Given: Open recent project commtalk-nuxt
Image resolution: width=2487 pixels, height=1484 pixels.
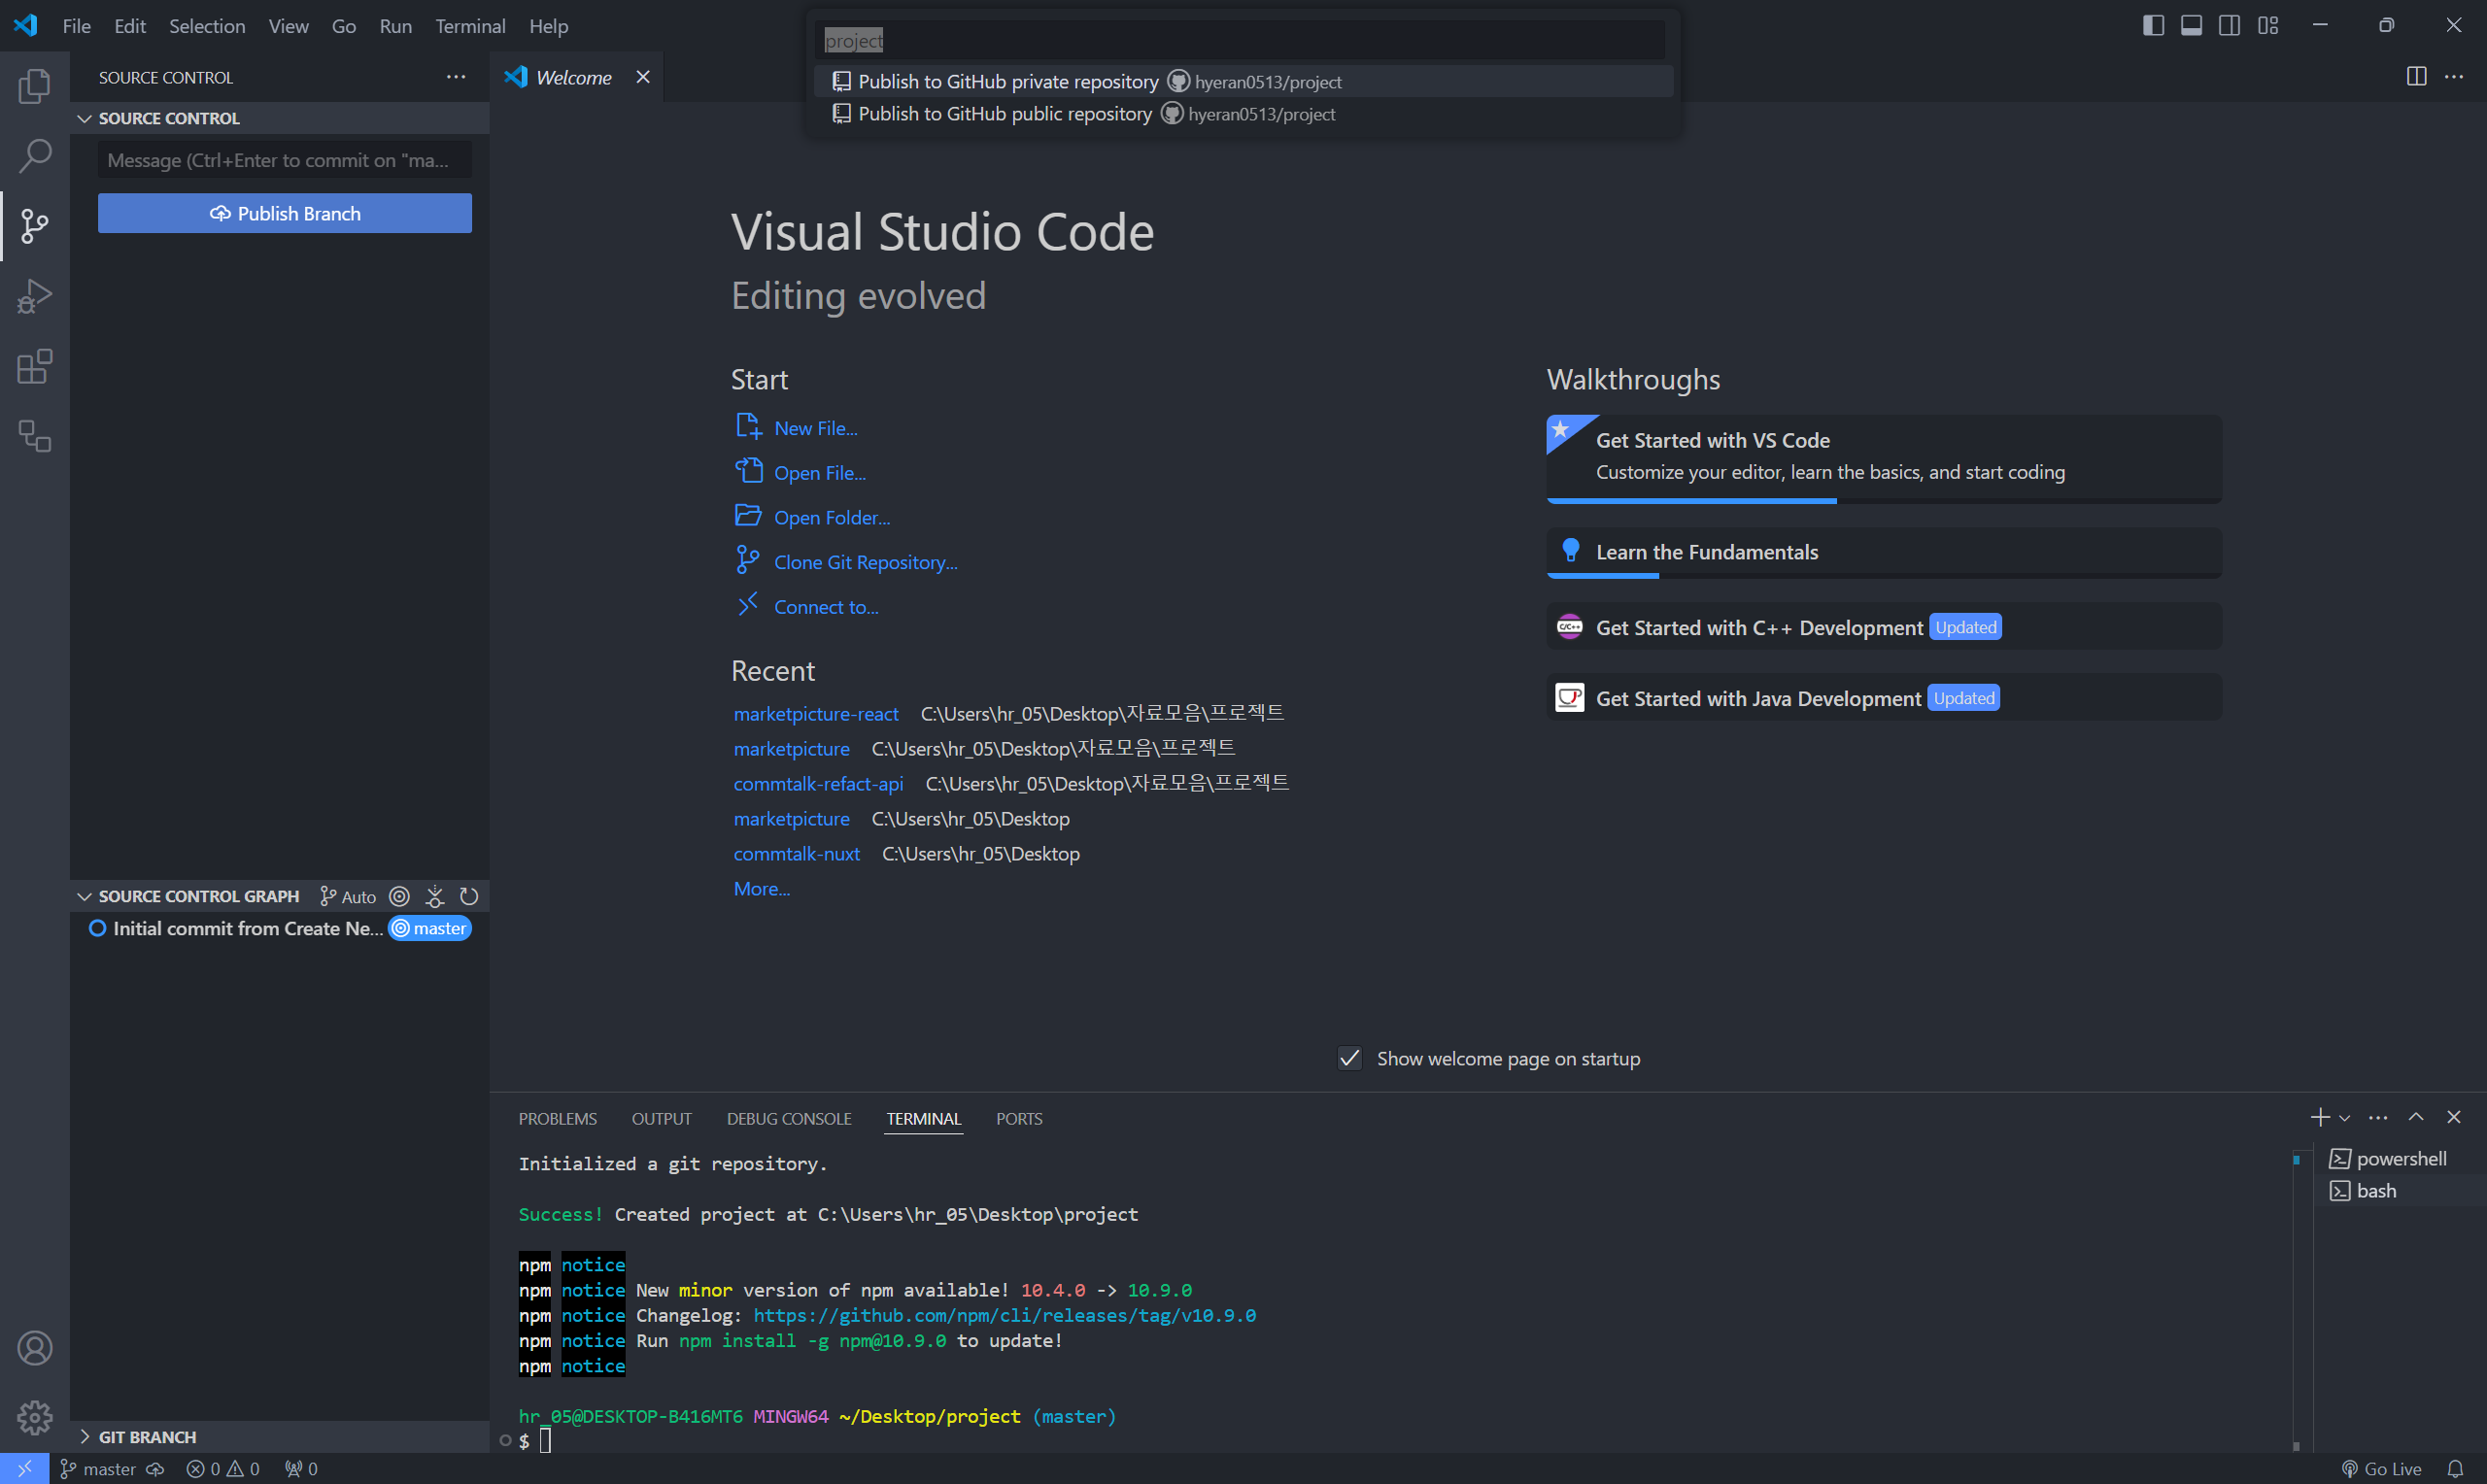Looking at the screenshot, I should [797, 854].
